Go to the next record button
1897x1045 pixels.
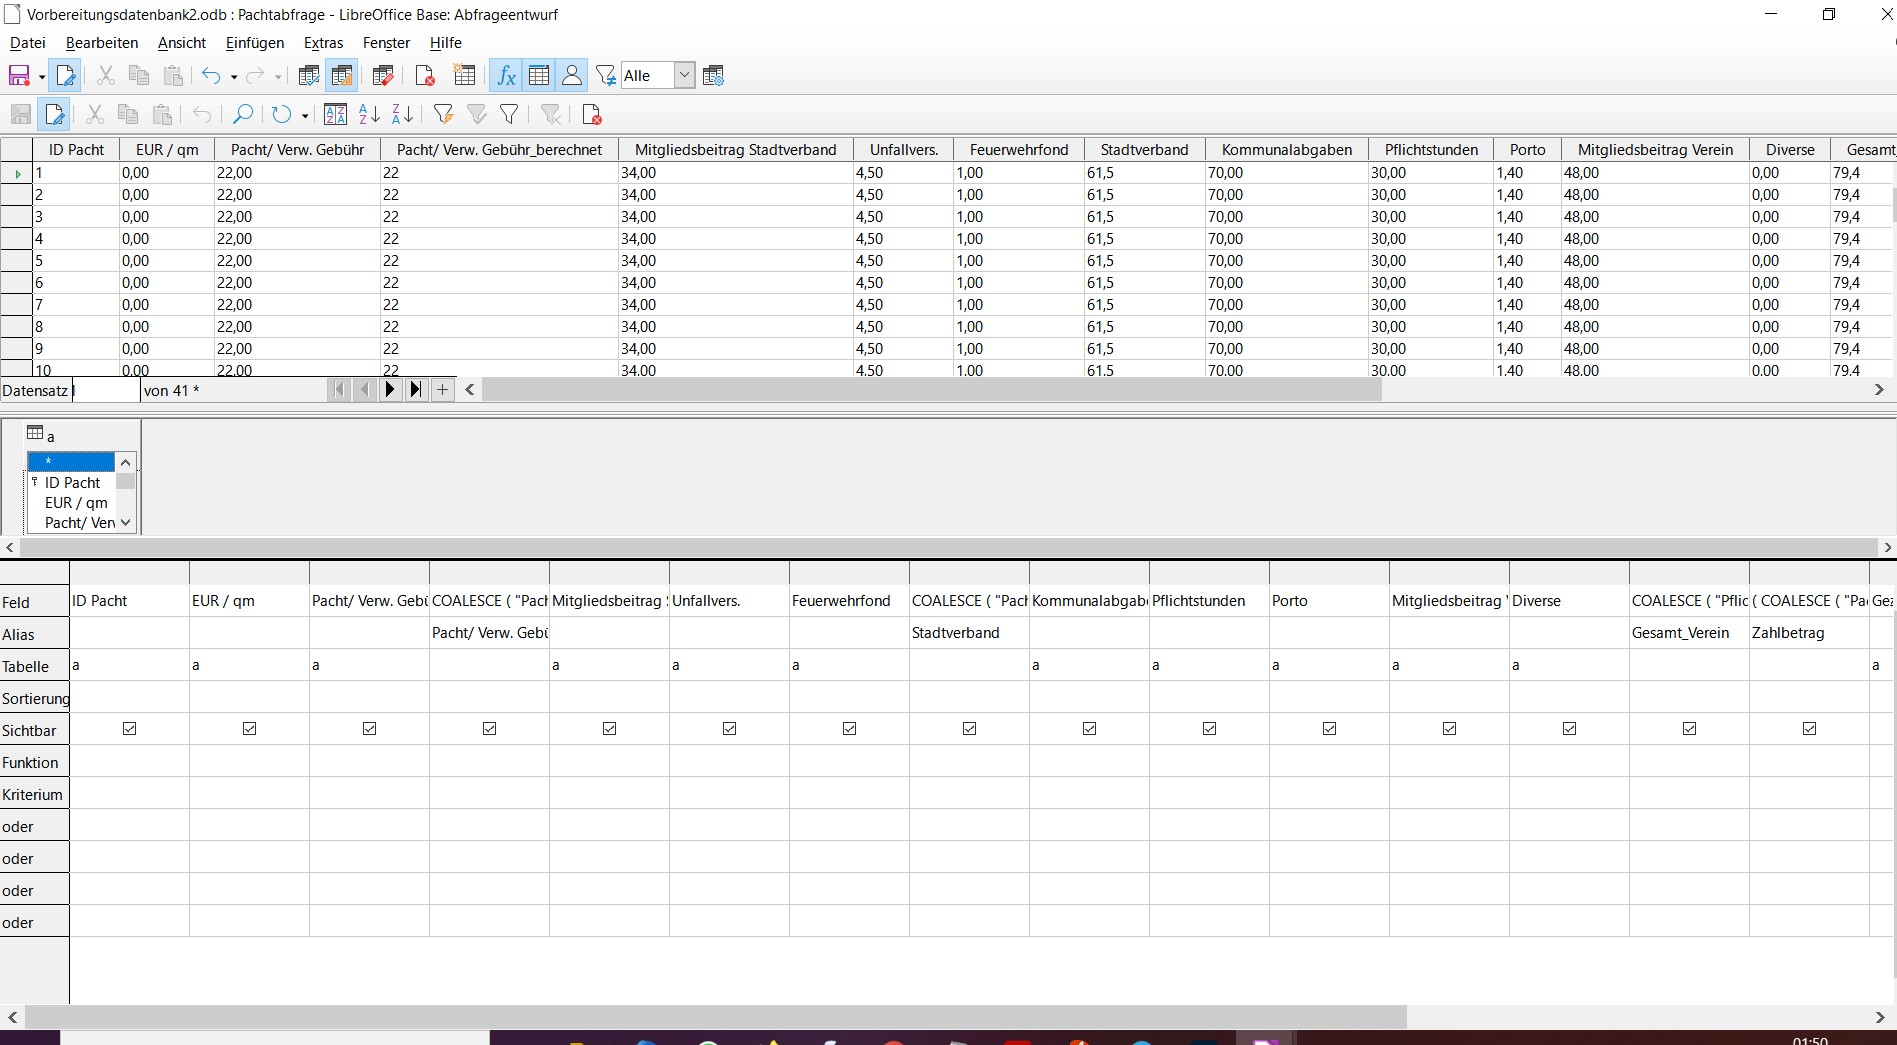[390, 390]
